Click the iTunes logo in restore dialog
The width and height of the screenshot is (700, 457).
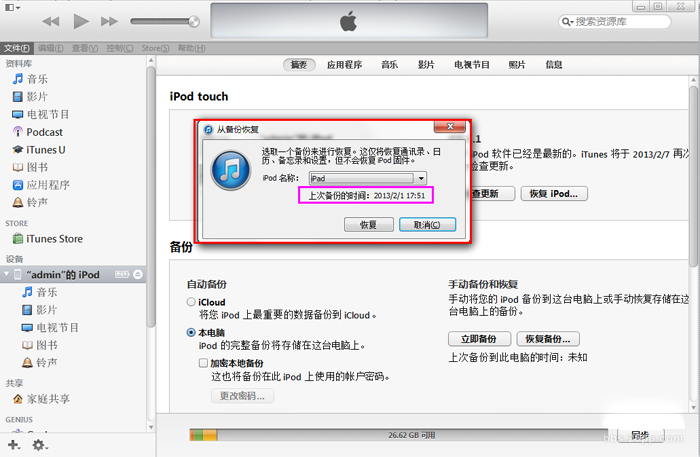231,170
